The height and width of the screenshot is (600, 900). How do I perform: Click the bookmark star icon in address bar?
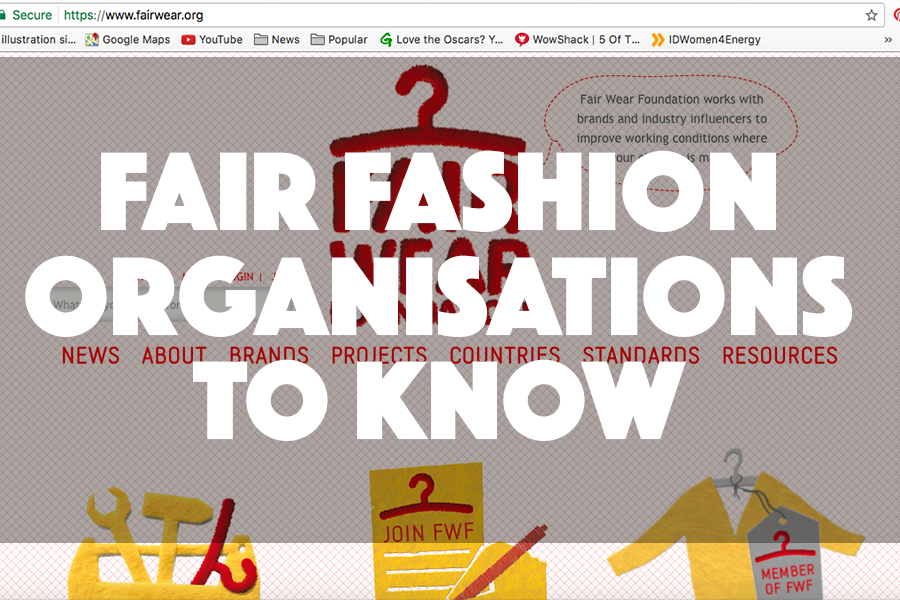click(x=871, y=16)
